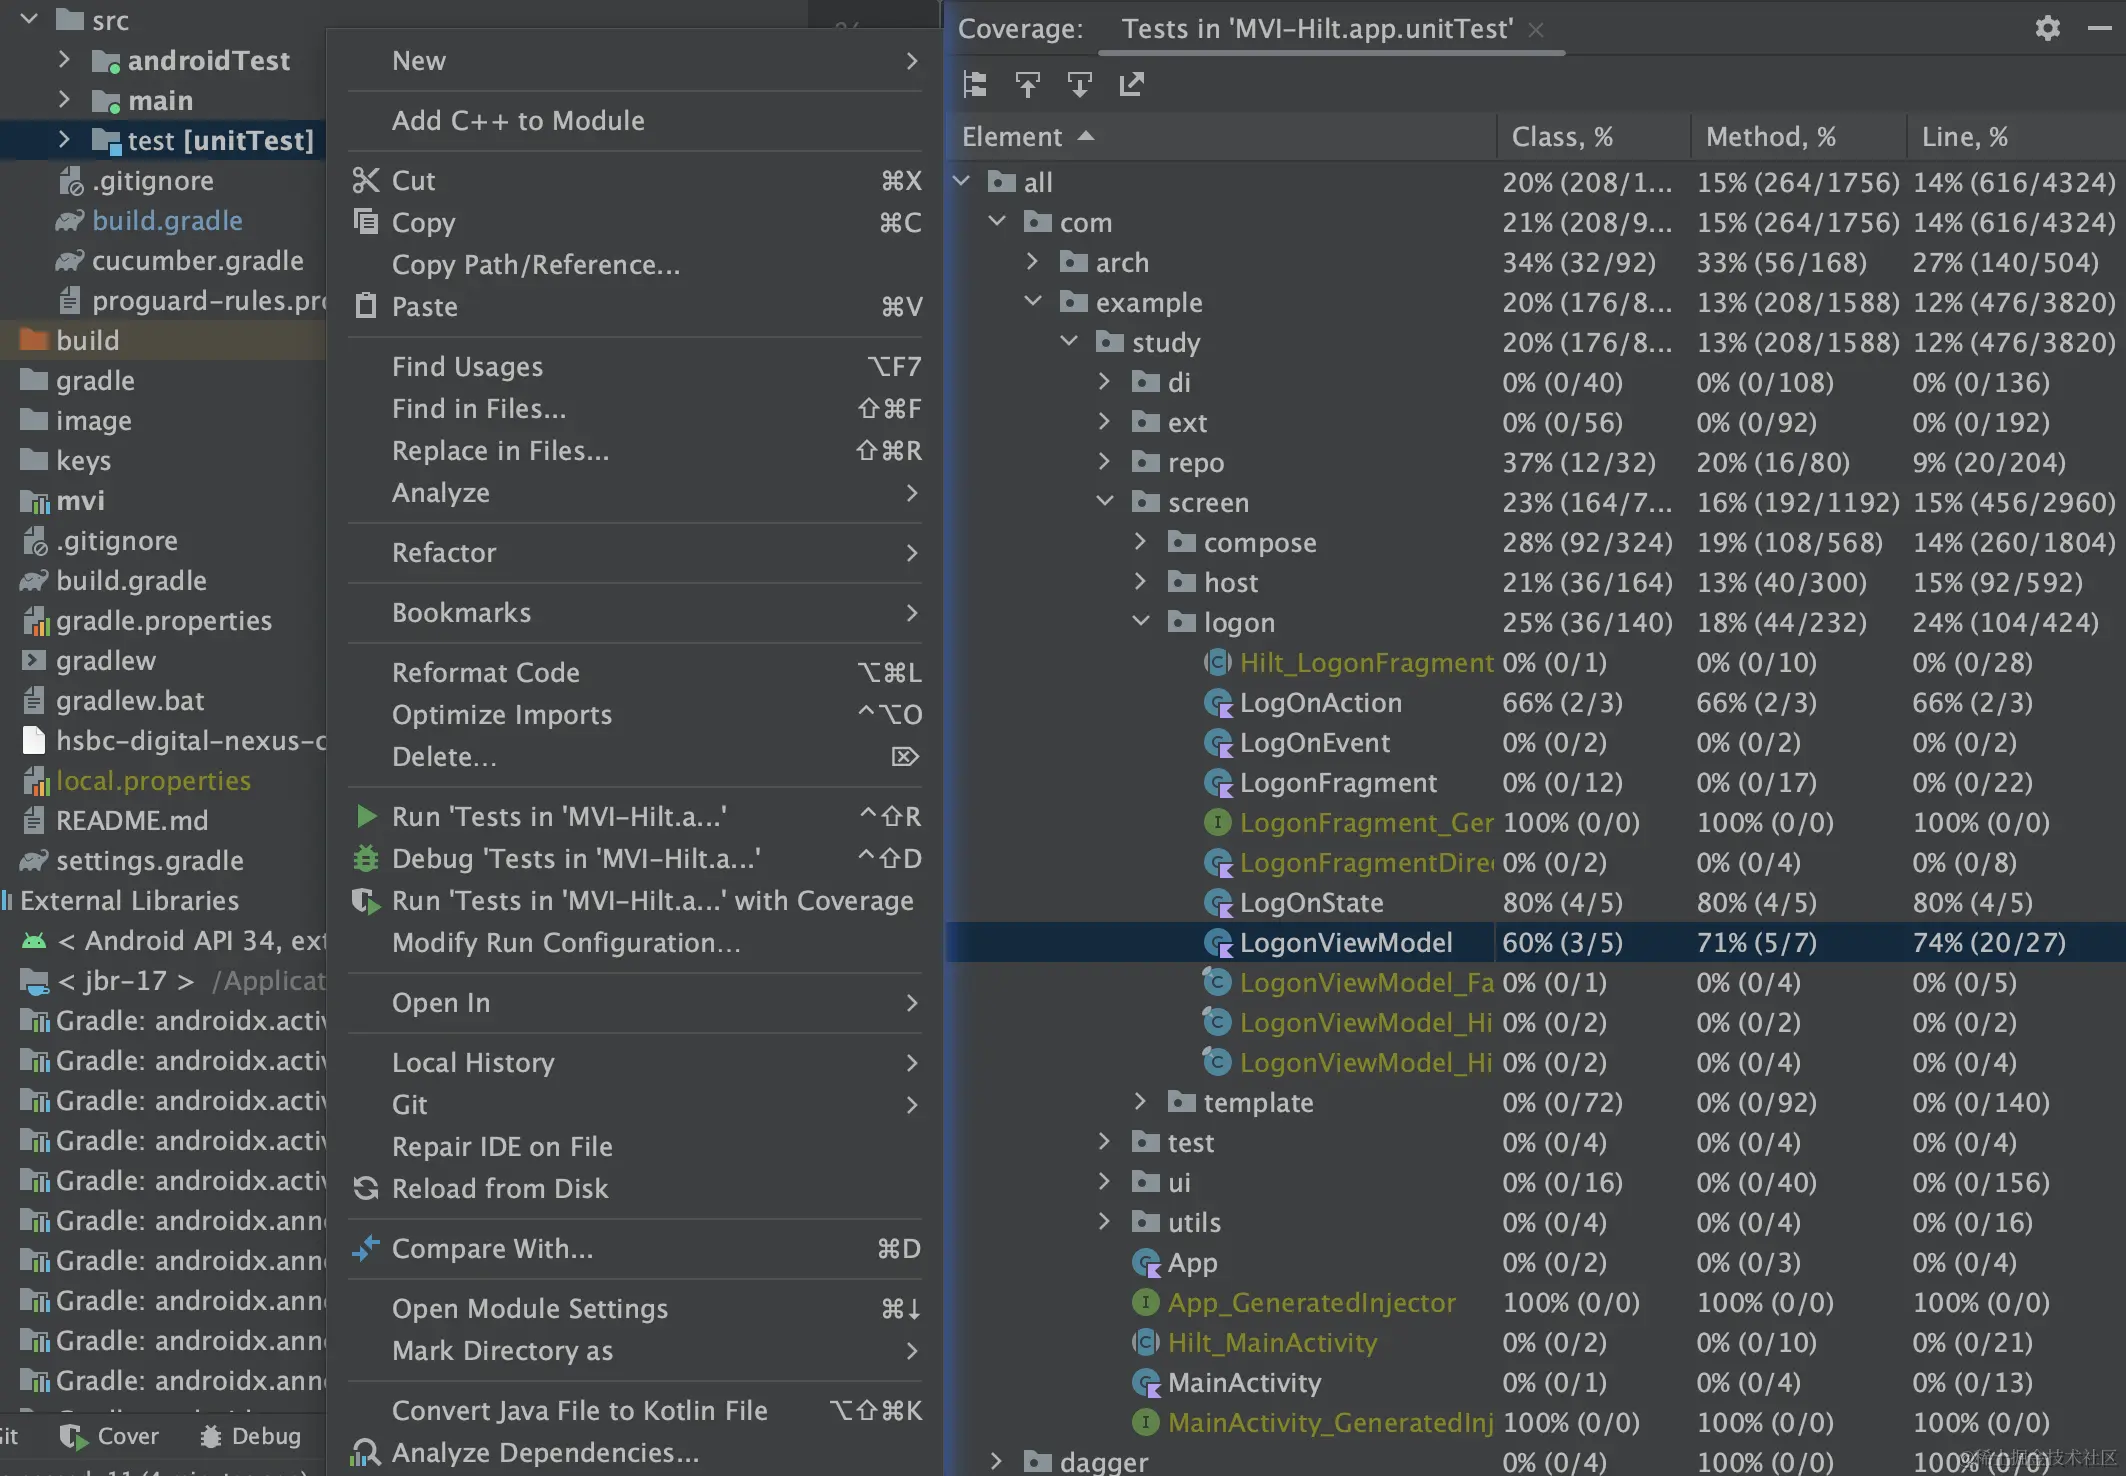Click the coverage settings gear icon

click(2047, 28)
